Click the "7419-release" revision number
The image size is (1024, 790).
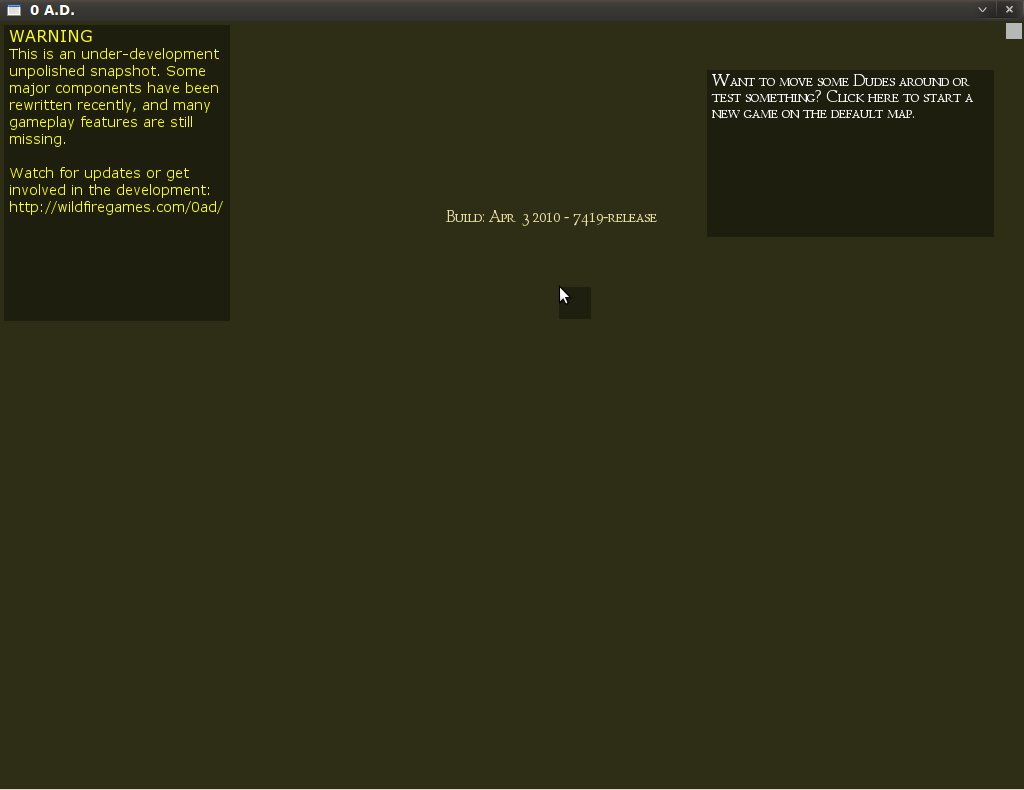[x=614, y=218]
